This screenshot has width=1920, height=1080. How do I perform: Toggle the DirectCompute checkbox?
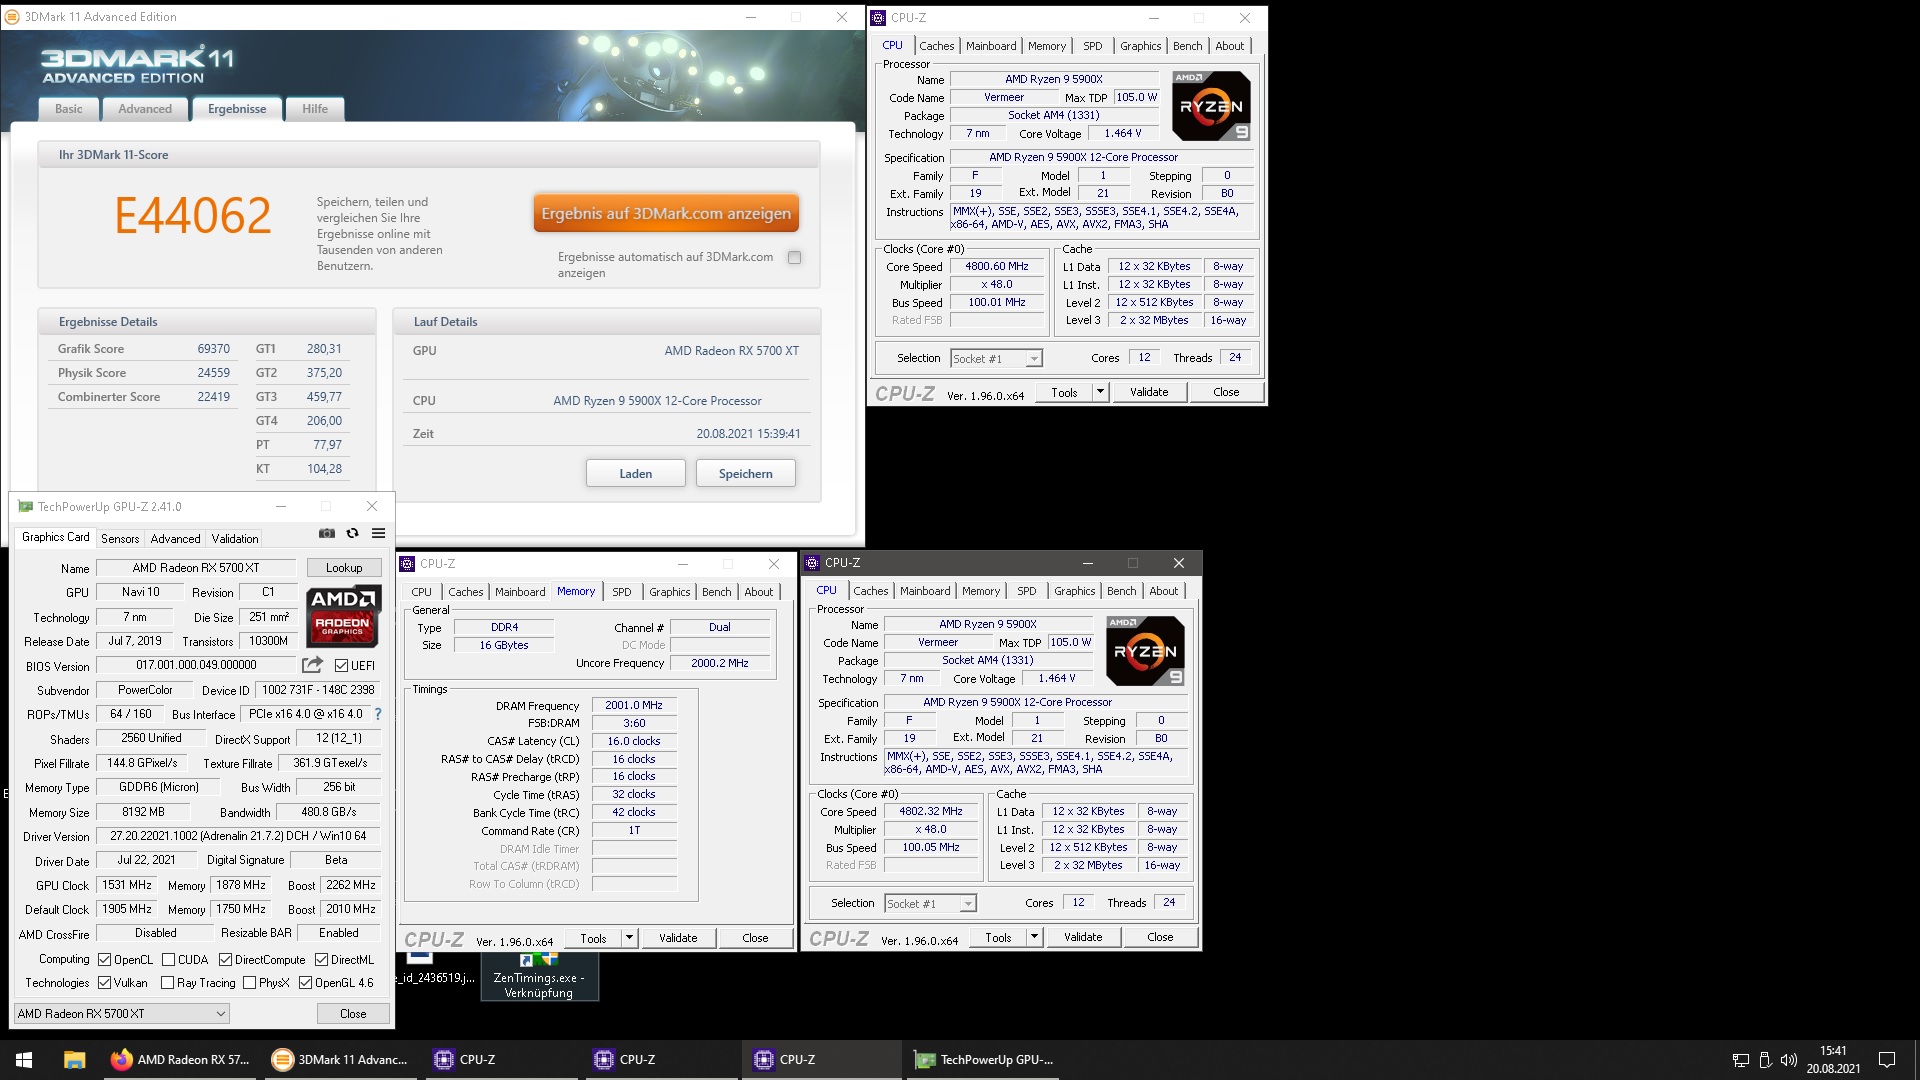pyautogui.click(x=225, y=959)
